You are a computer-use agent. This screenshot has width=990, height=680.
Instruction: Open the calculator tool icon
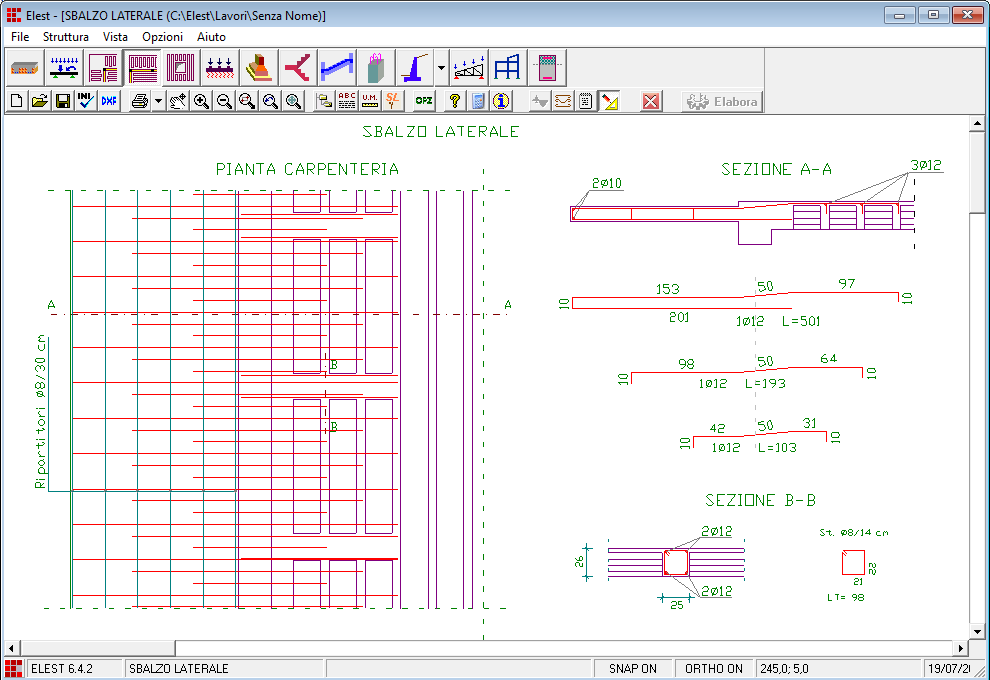(x=478, y=101)
